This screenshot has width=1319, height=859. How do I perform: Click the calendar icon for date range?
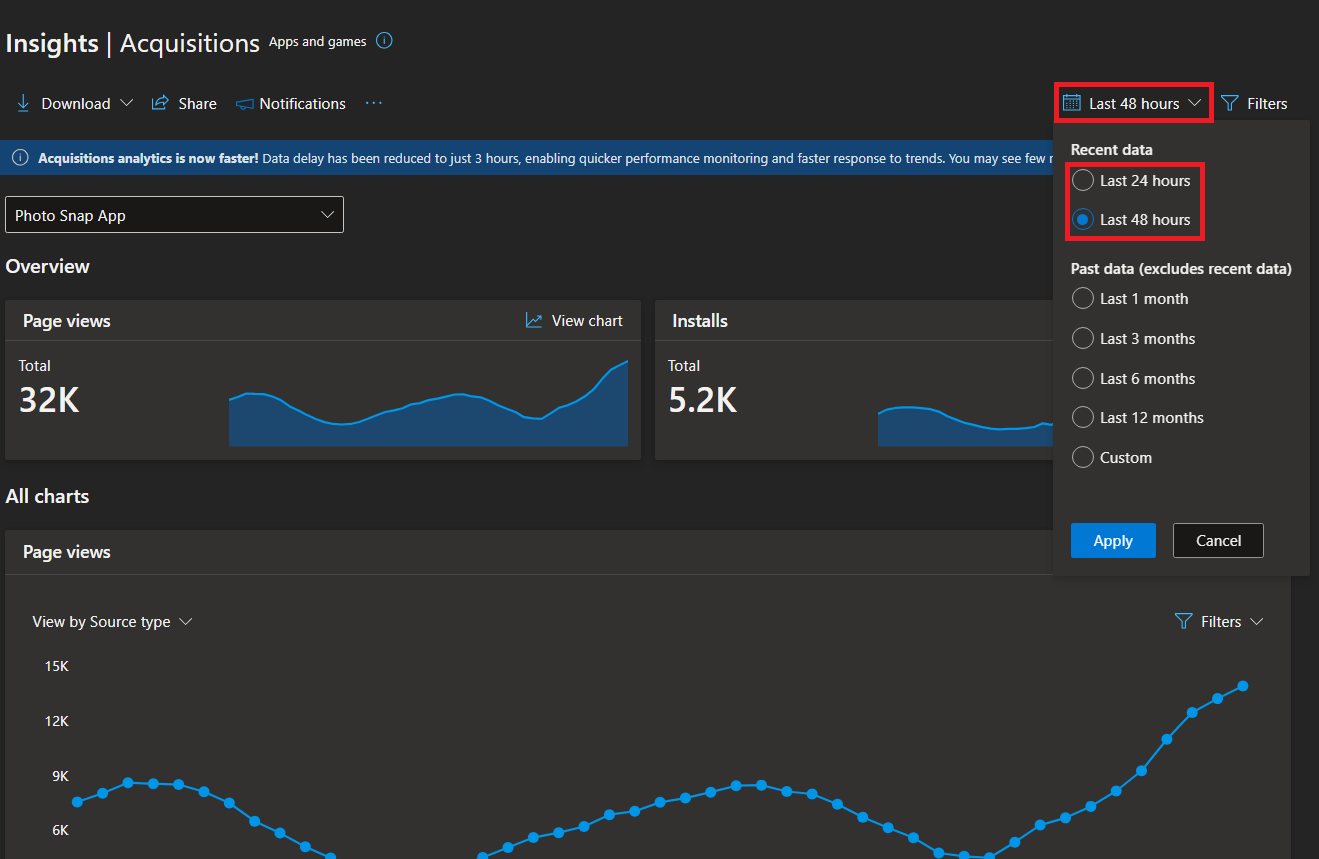click(x=1071, y=103)
